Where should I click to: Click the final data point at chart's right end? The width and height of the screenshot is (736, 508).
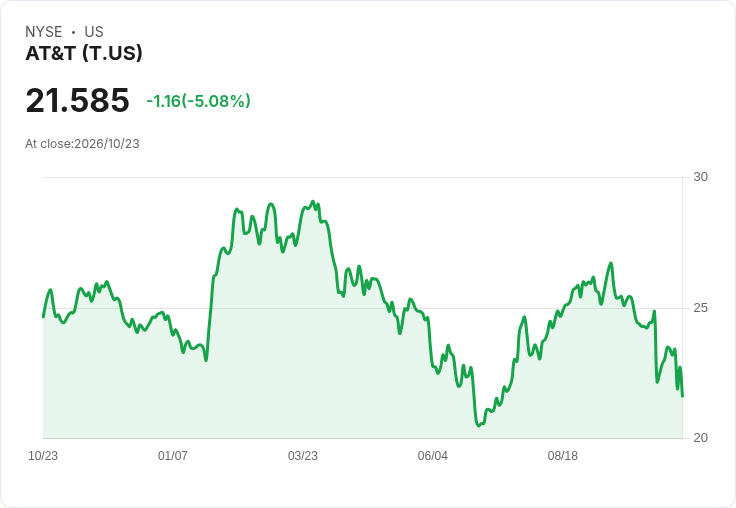682,396
